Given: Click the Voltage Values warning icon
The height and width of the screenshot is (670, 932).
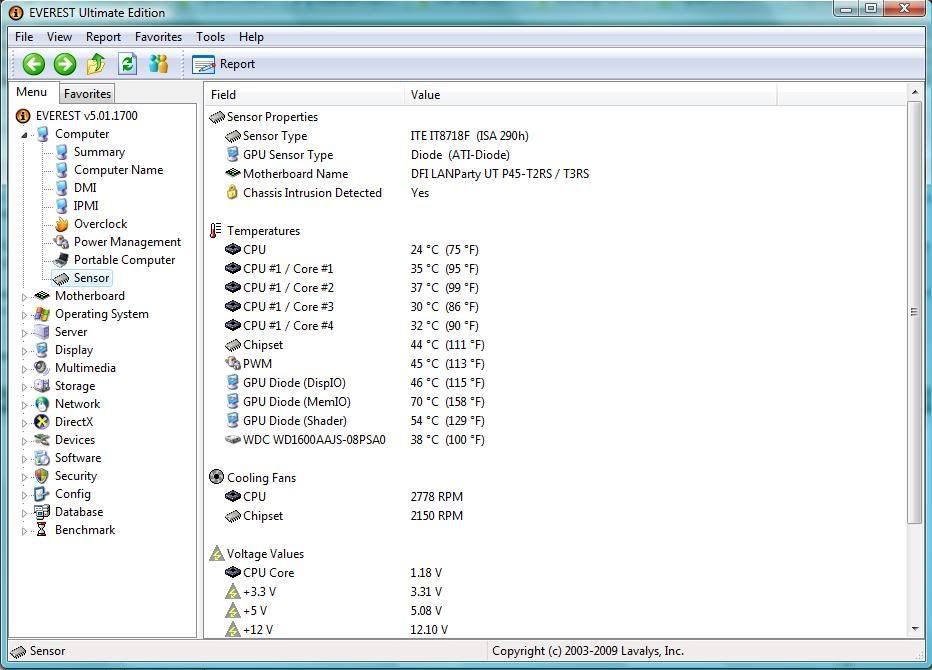Looking at the screenshot, I should coord(217,553).
